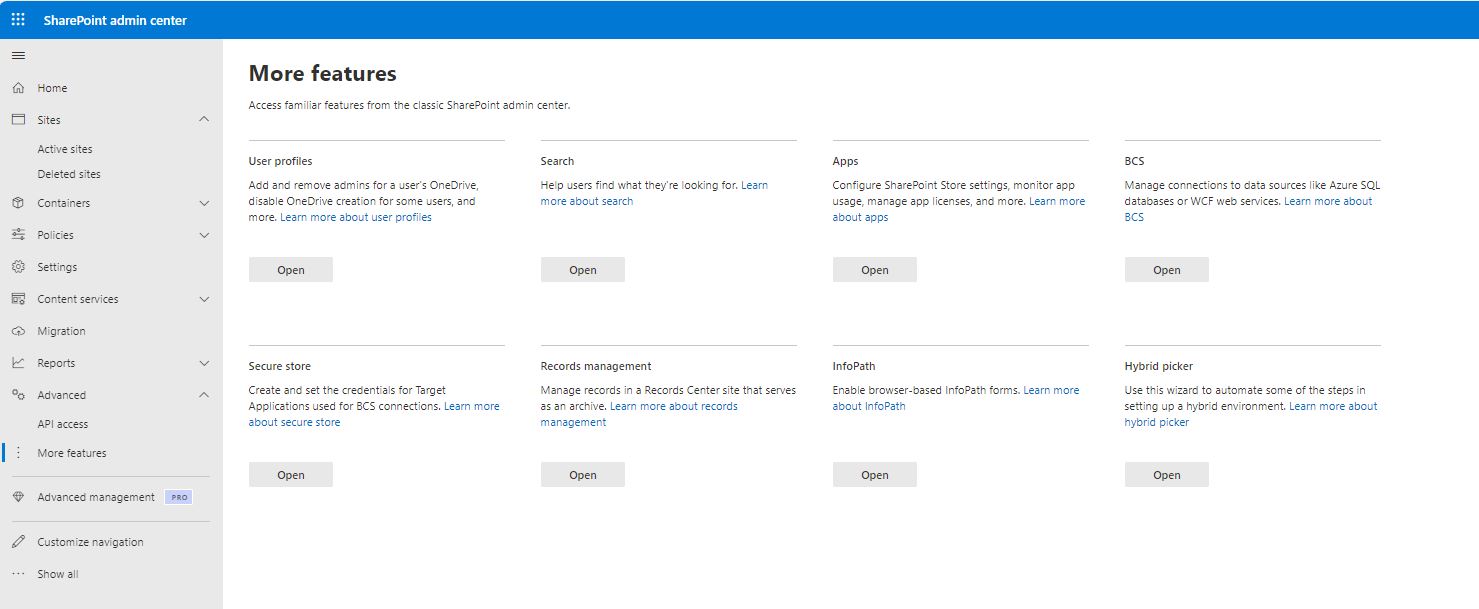
Task: Select API access in the sidebar
Action: point(63,424)
